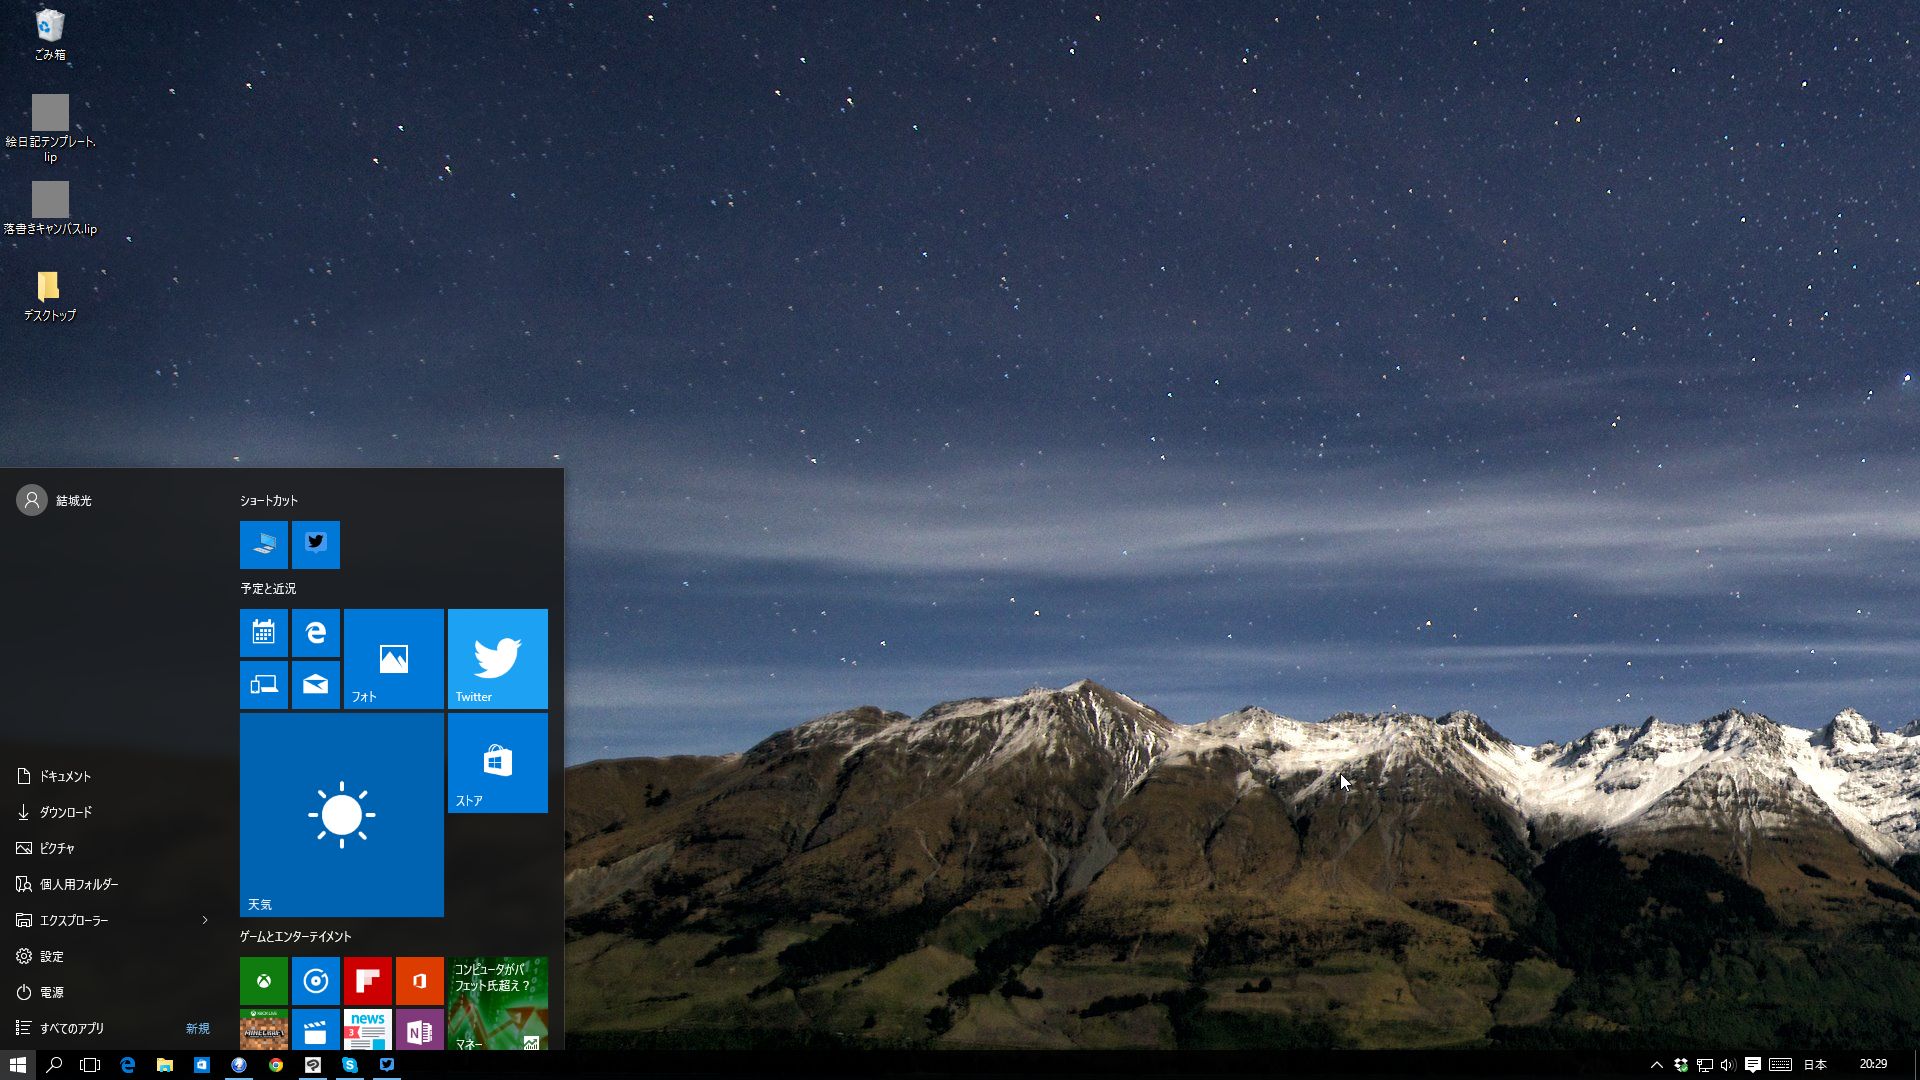The width and height of the screenshot is (1920, 1080).
Task: Open the Flipboard tile
Action: click(367, 980)
